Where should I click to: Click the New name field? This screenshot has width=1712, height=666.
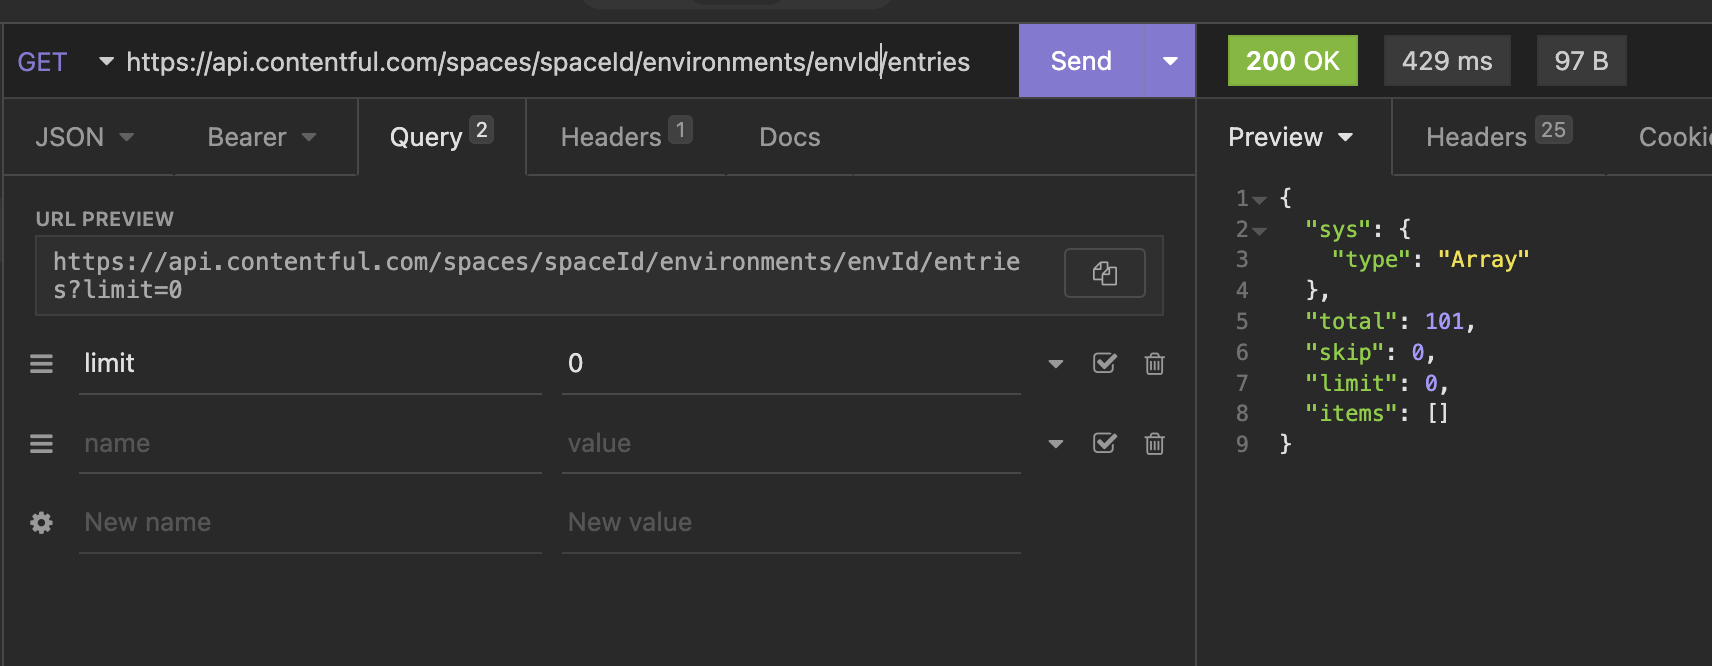pyautogui.click(x=310, y=523)
